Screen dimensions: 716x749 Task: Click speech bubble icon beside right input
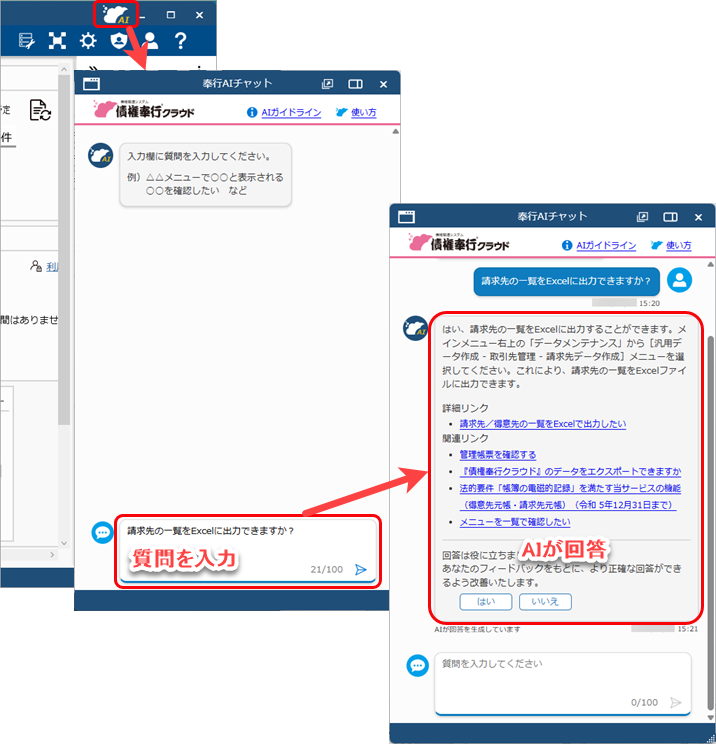417,665
